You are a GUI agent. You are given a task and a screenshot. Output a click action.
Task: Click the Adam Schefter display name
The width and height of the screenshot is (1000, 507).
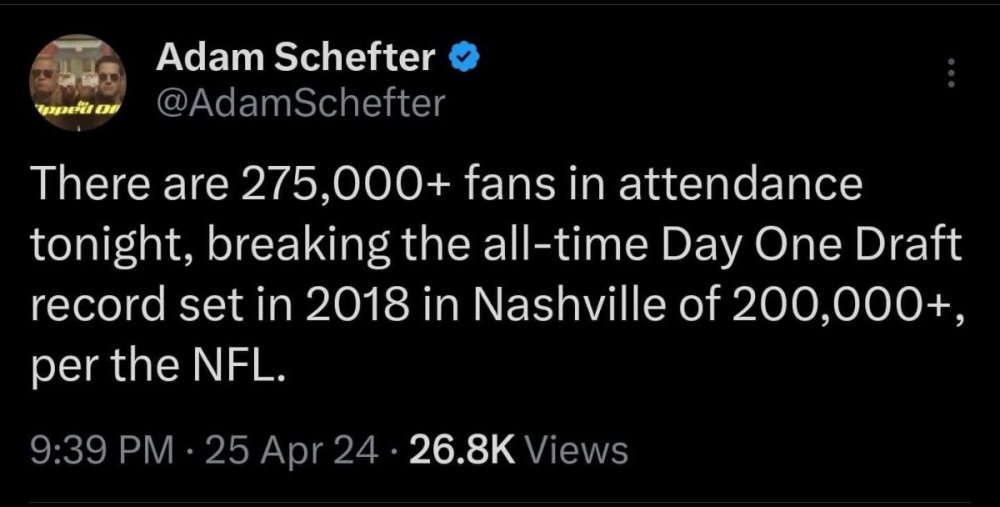[x=295, y=60]
